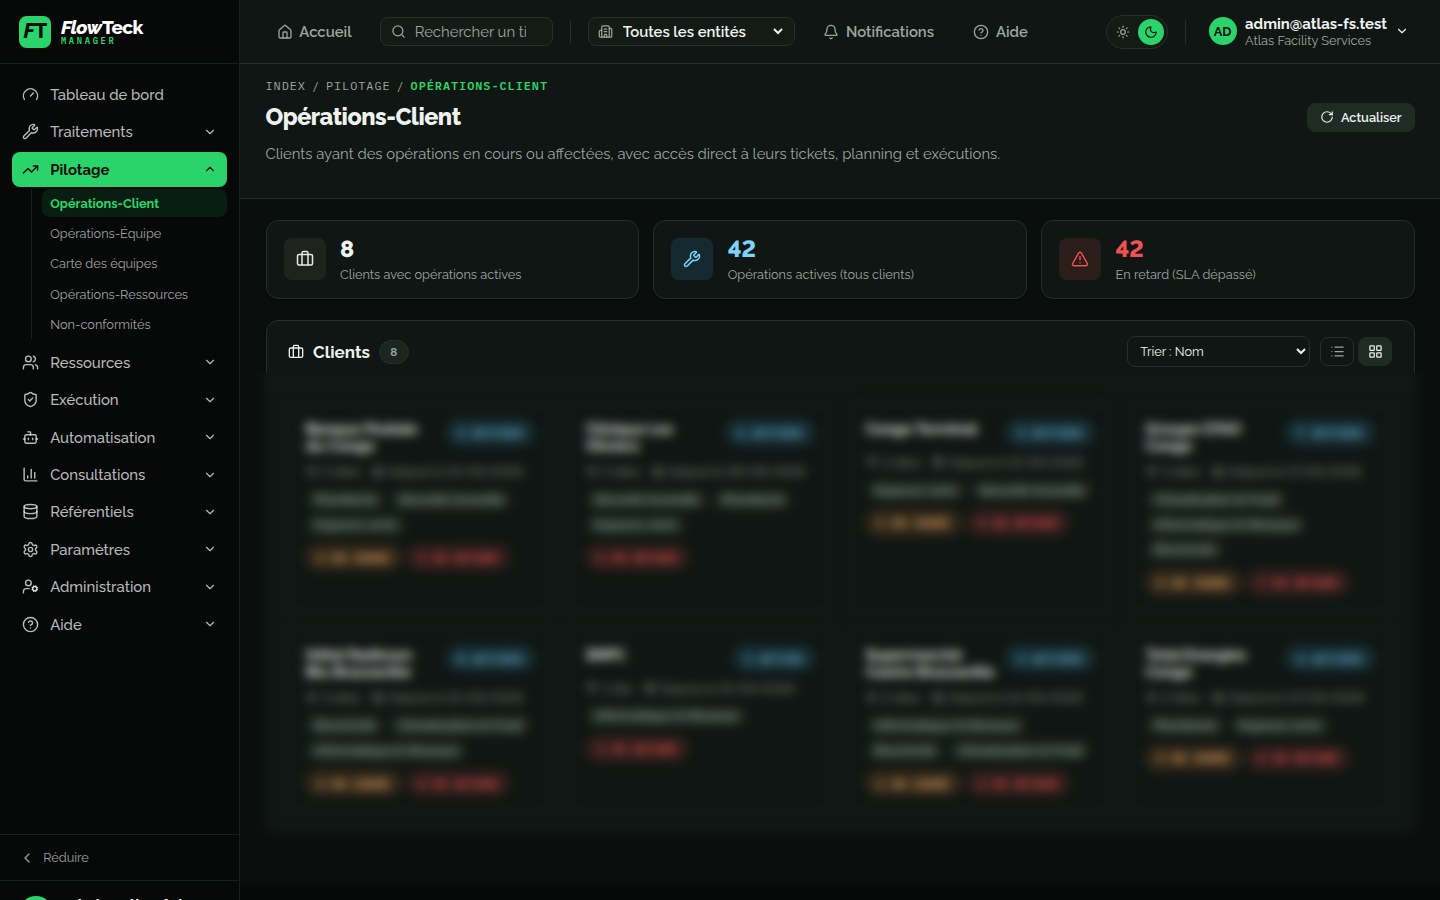Click the En retard (SLA dépassé) label
Viewport: 1440px width, 900px height.
[x=1185, y=275]
